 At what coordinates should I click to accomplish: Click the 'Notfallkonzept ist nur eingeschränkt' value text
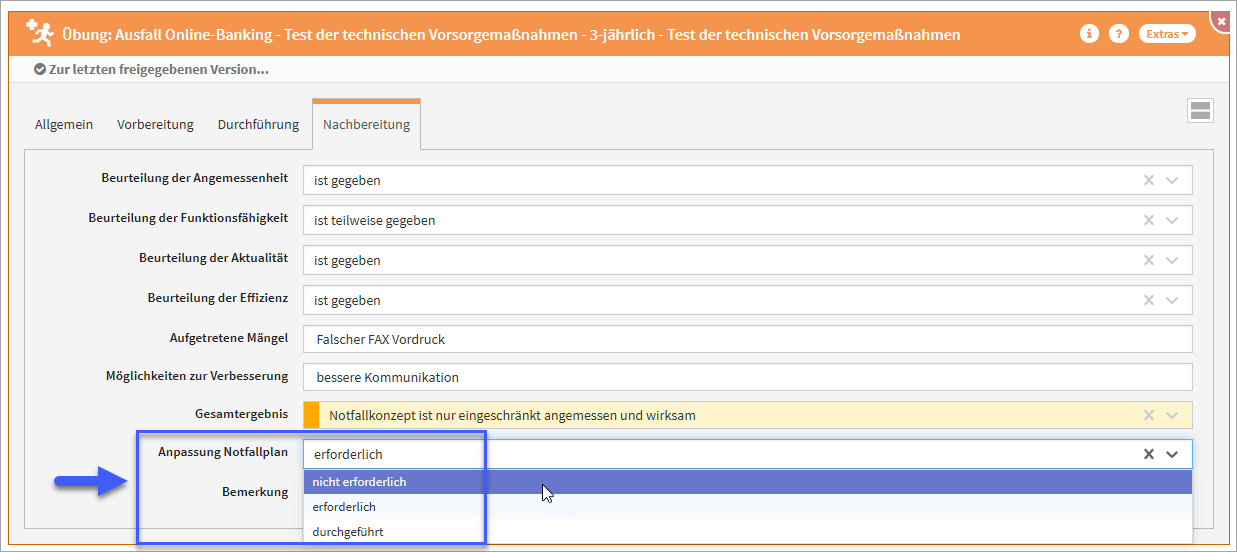tap(512, 415)
